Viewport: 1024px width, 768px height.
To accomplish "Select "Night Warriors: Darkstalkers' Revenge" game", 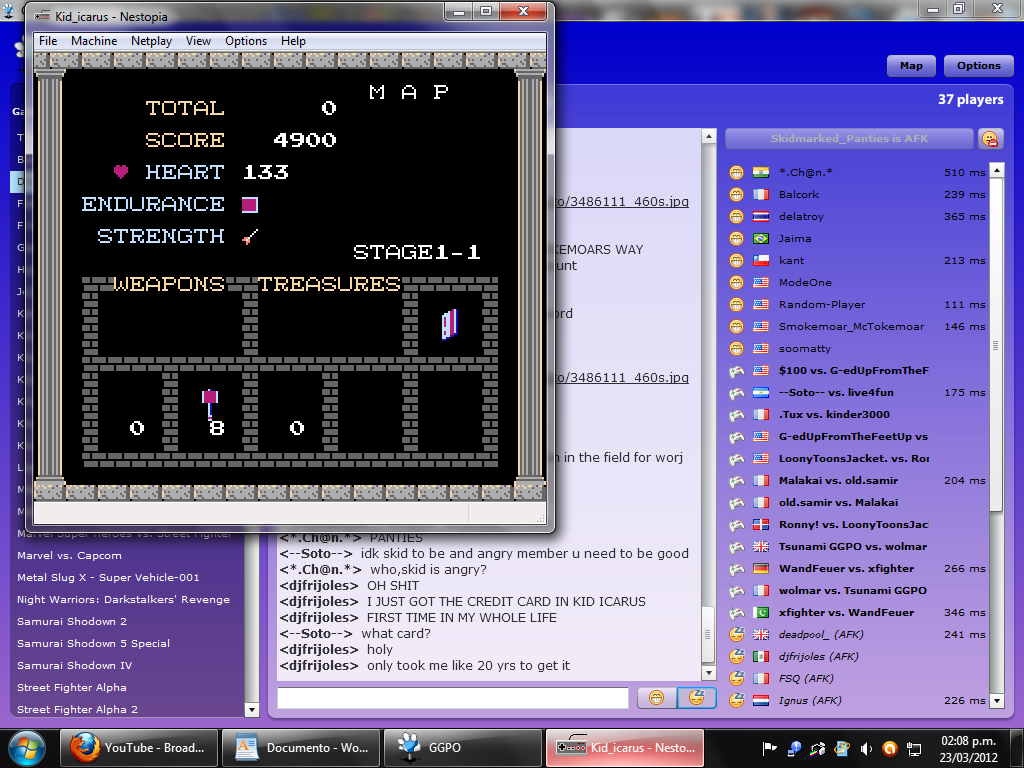I will point(123,600).
